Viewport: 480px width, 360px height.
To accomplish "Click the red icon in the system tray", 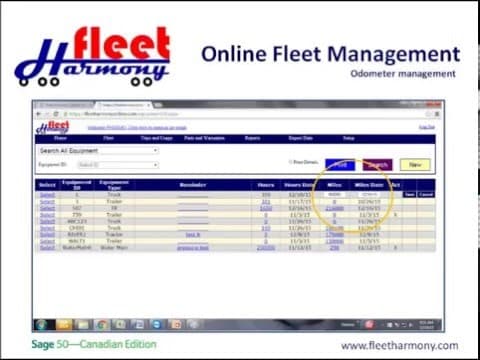I will click(x=369, y=324).
